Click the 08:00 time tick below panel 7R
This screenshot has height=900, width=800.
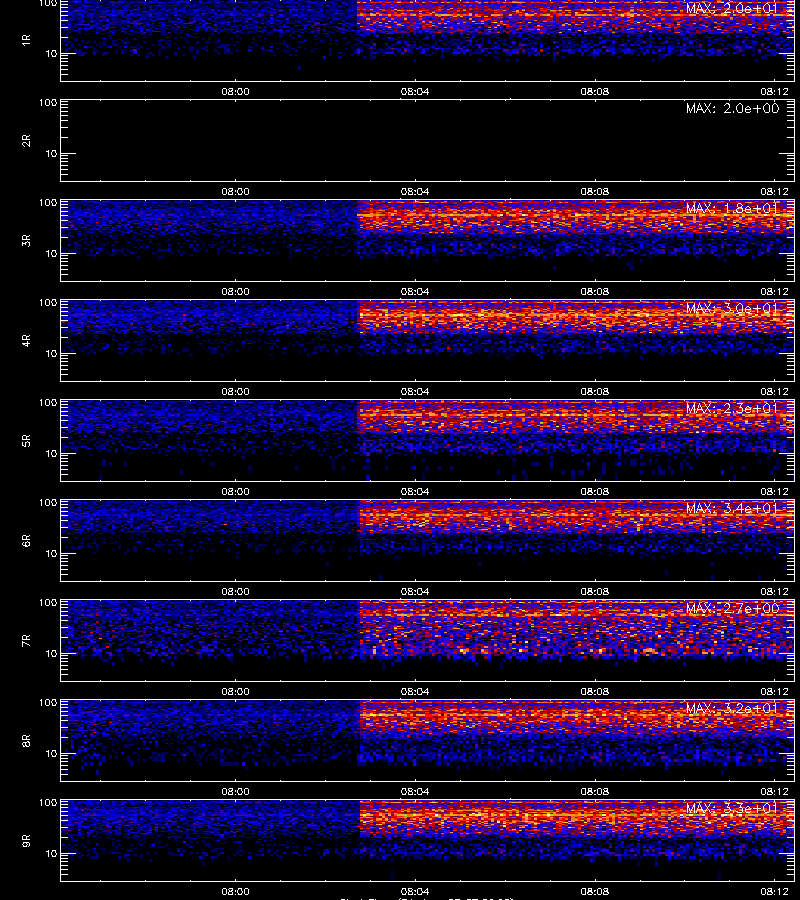pyautogui.click(x=235, y=692)
